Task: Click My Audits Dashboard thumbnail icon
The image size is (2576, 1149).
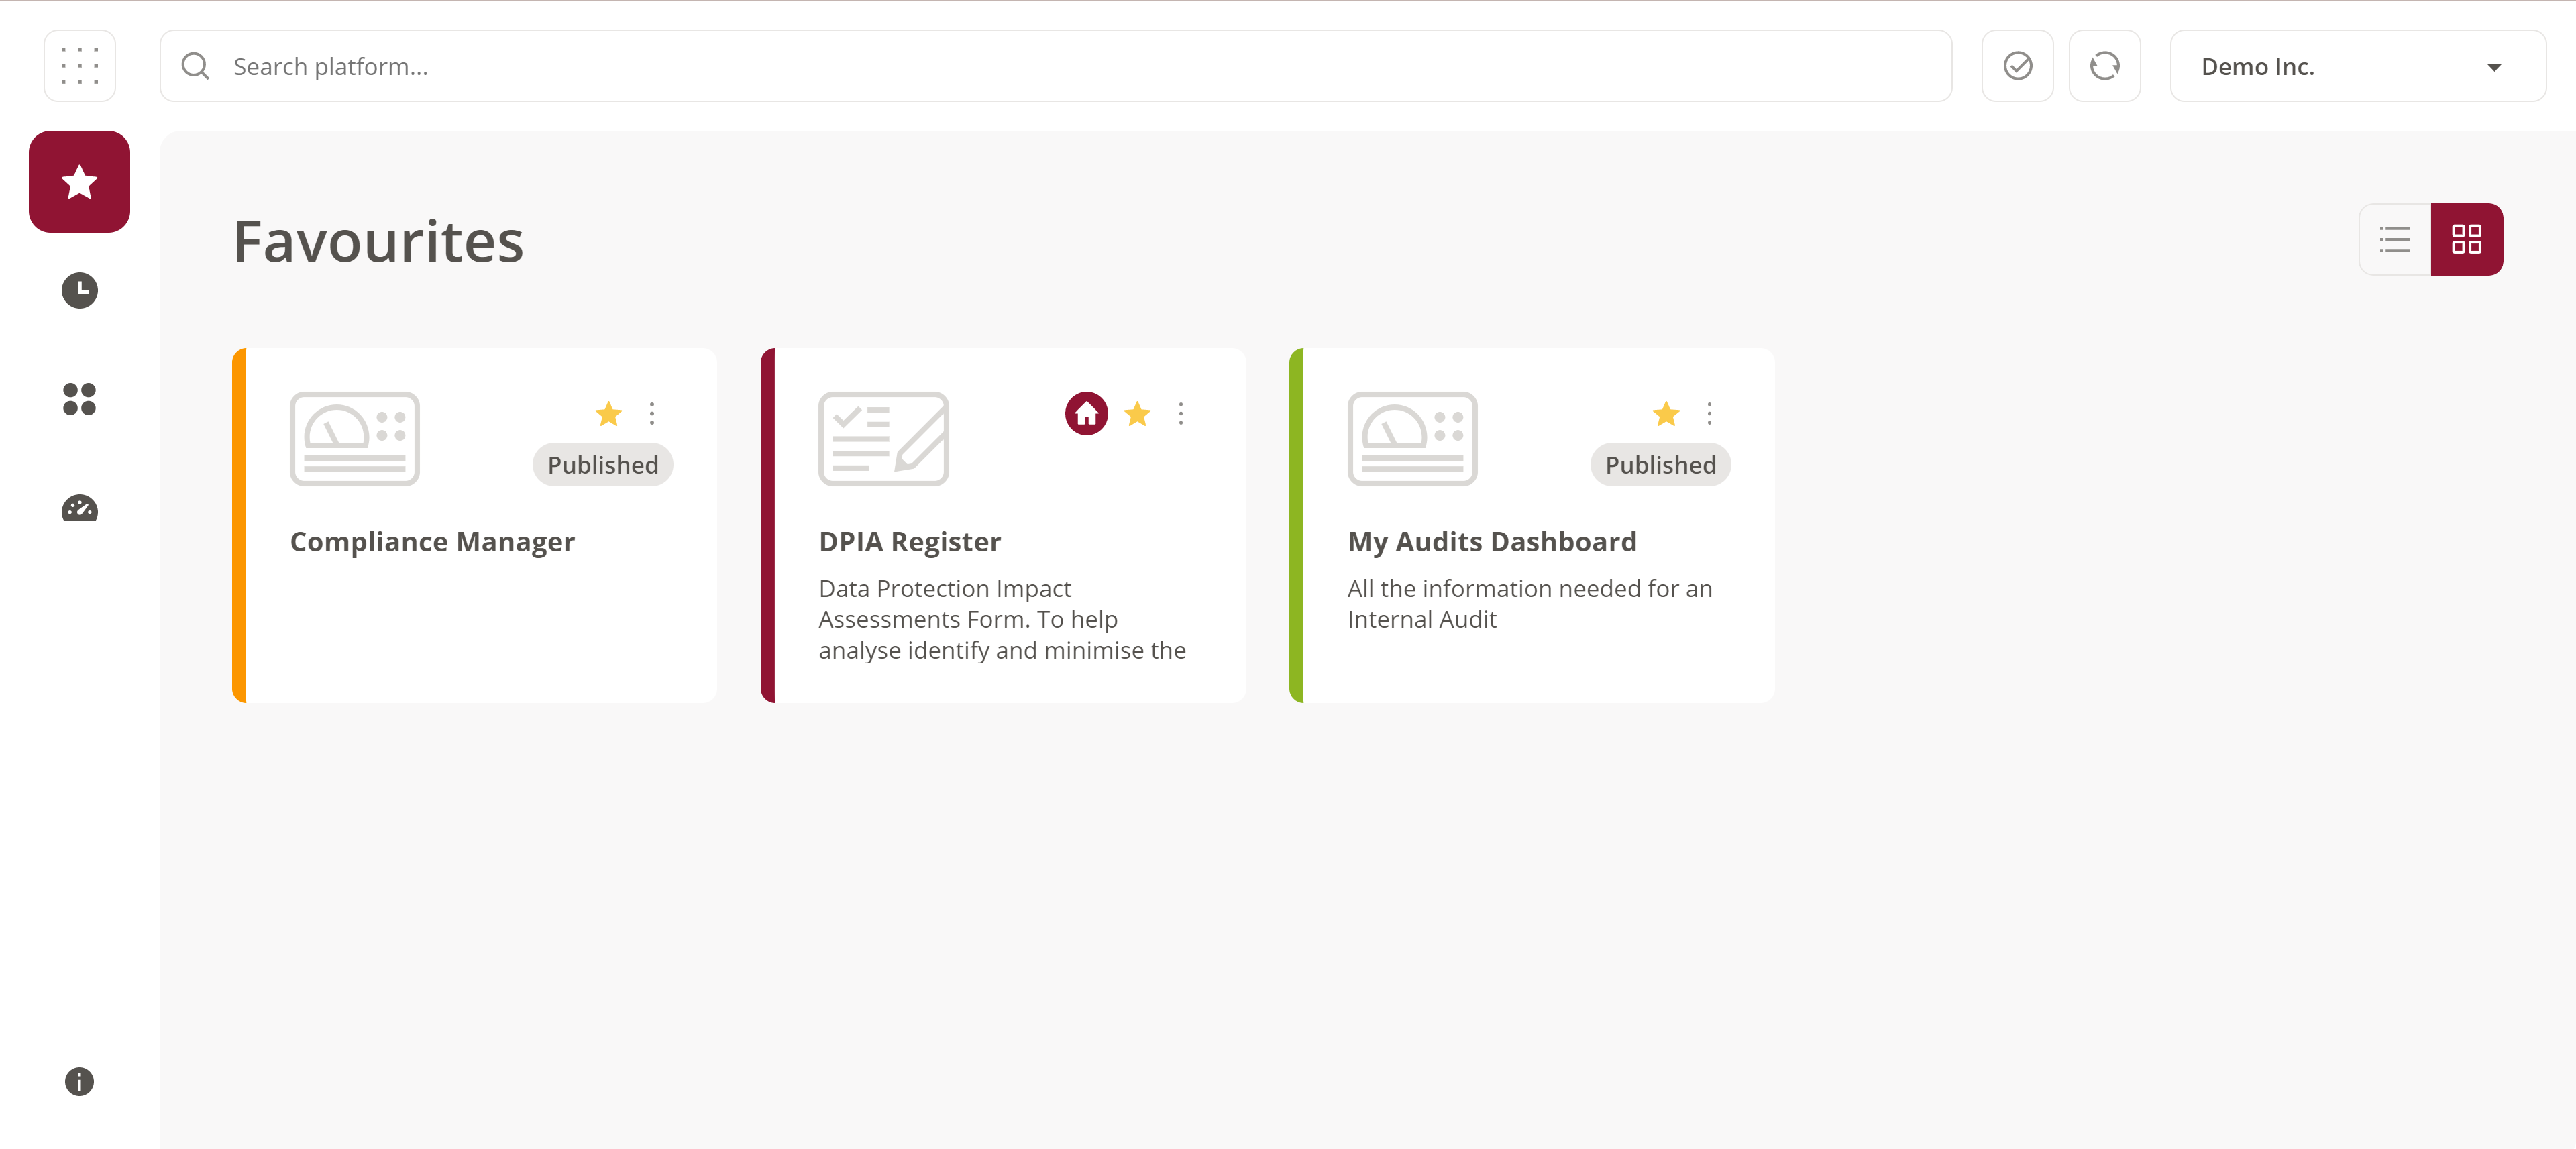Action: tap(1412, 439)
